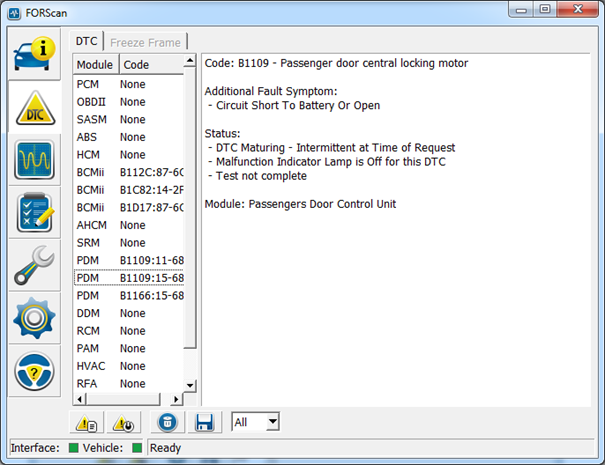
Task: Open the All filter dropdown
Action: (x=256, y=422)
